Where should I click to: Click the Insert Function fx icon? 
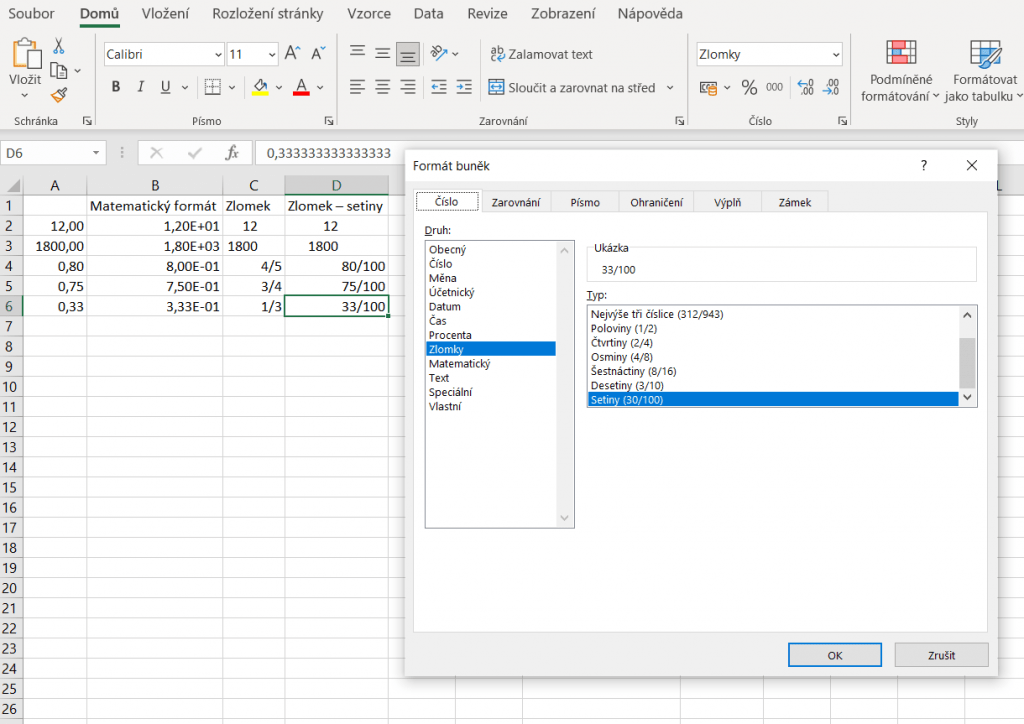click(232, 153)
